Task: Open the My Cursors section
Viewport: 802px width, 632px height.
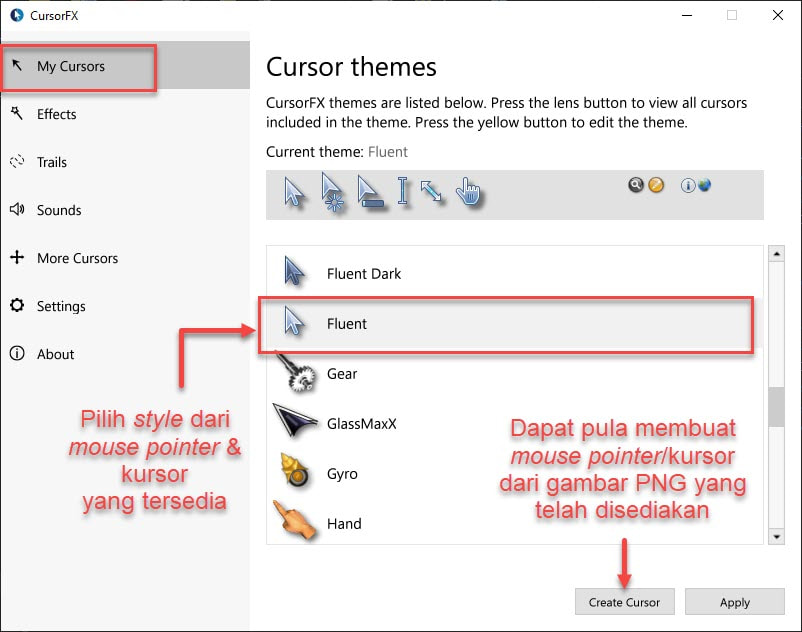Action: (x=125, y=66)
